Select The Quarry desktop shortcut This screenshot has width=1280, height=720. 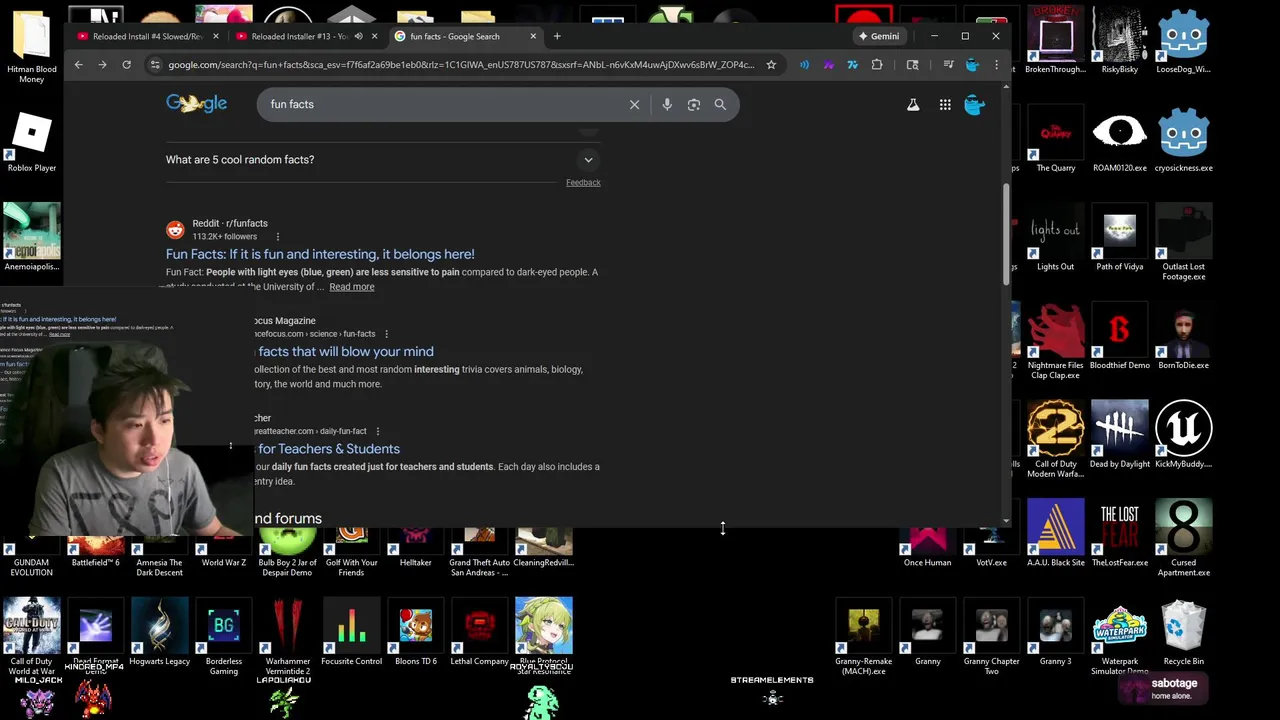click(x=1056, y=139)
